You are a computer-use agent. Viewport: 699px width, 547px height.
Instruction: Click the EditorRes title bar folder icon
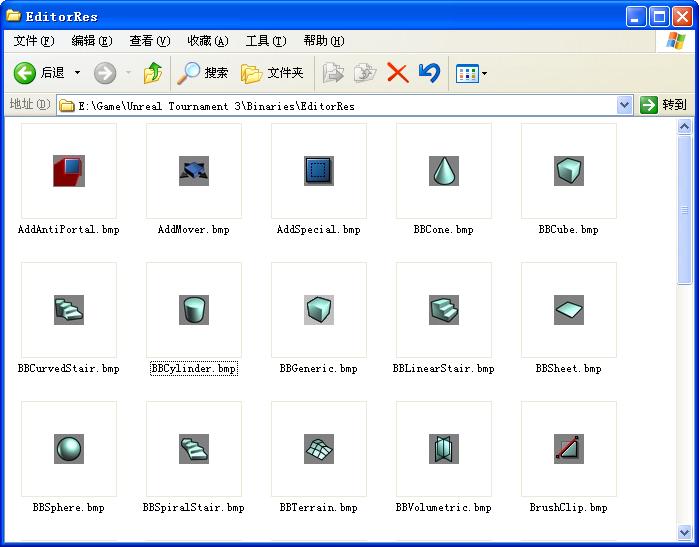point(13,16)
